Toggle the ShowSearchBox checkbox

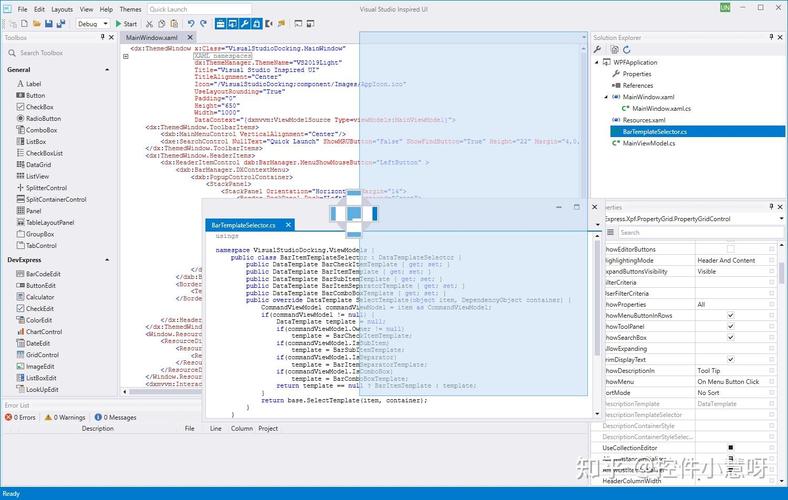click(x=730, y=337)
